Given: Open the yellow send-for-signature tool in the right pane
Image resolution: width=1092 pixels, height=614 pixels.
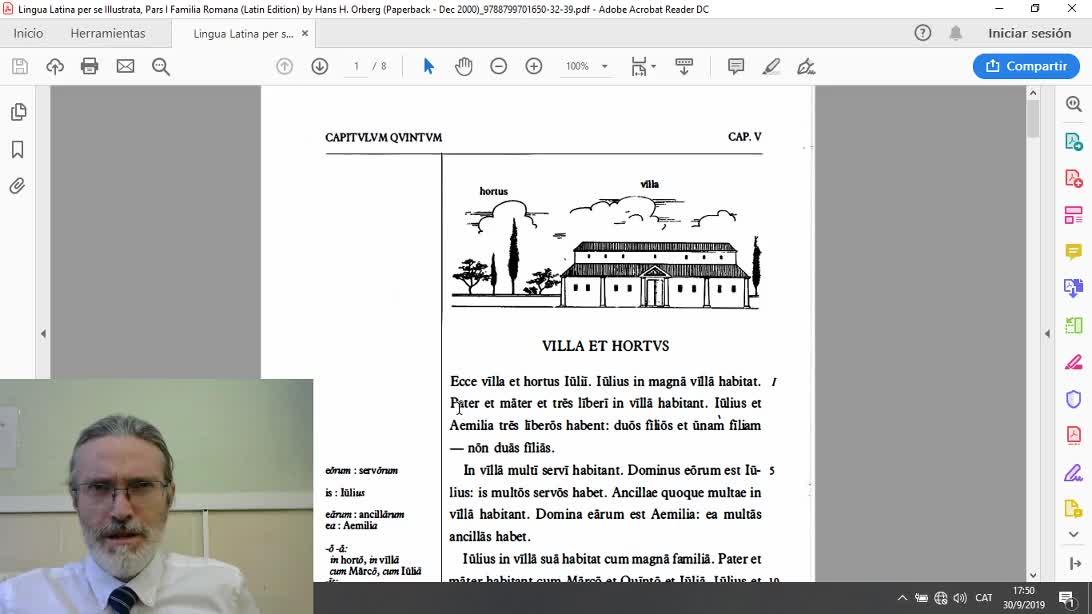Looking at the screenshot, I should click(1073, 509).
